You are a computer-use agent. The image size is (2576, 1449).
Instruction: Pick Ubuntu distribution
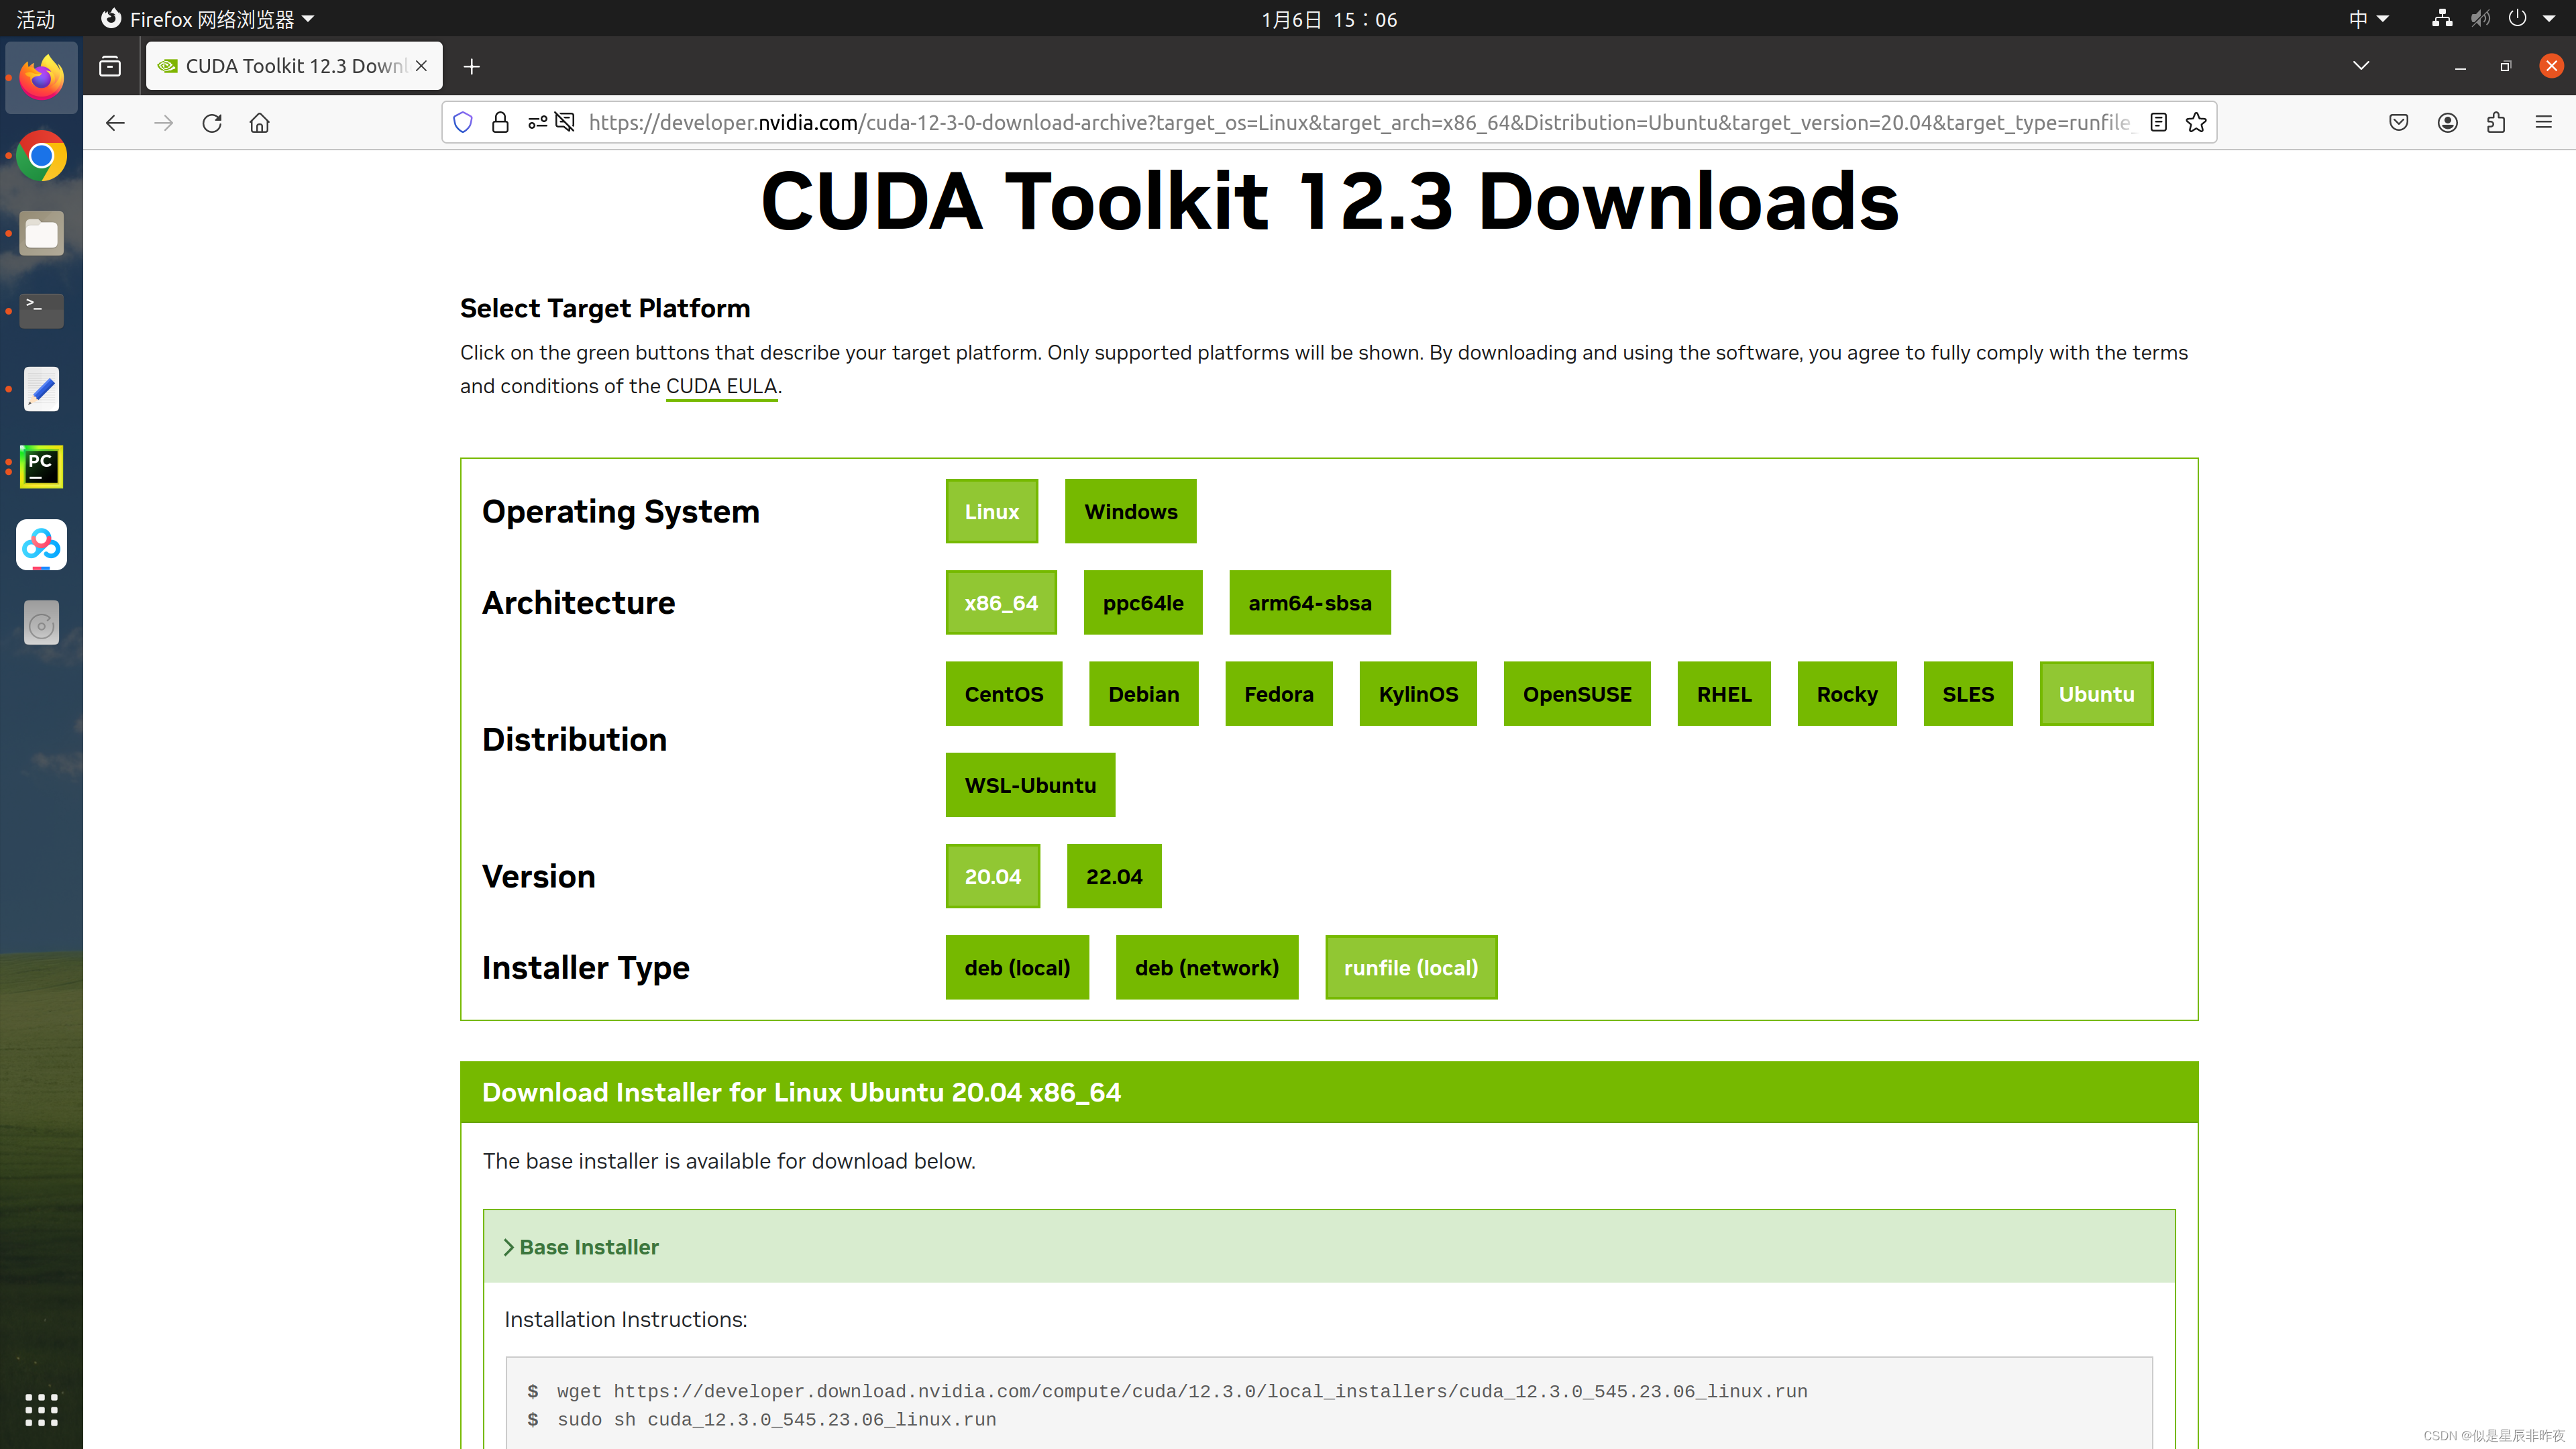point(2097,694)
